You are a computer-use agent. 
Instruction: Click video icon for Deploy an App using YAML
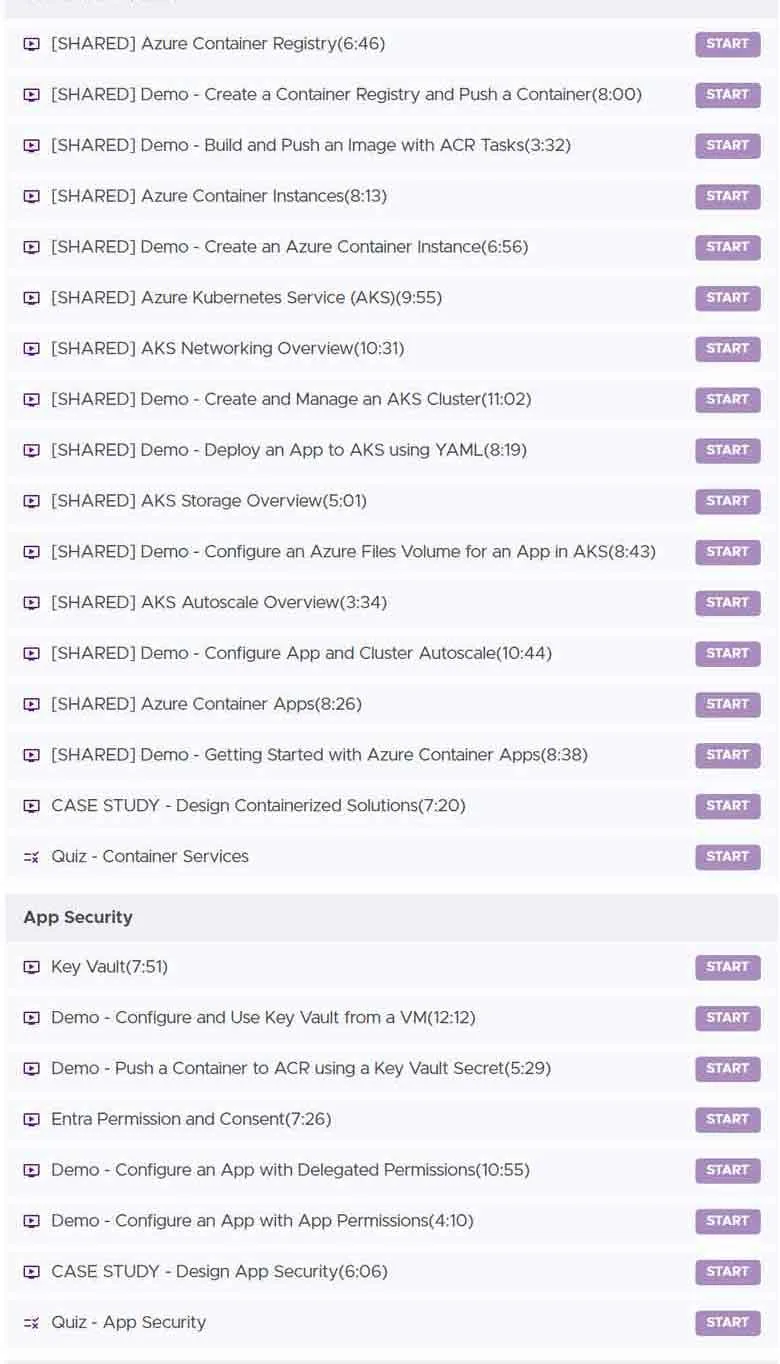coord(32,451)
